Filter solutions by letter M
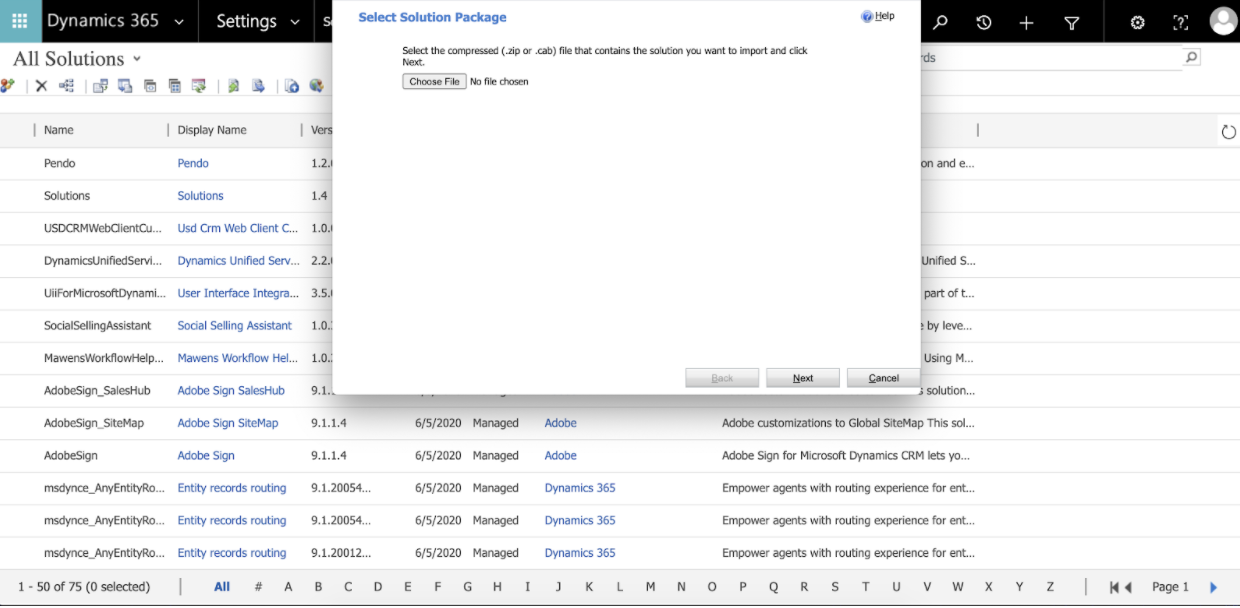 [650, 587]
